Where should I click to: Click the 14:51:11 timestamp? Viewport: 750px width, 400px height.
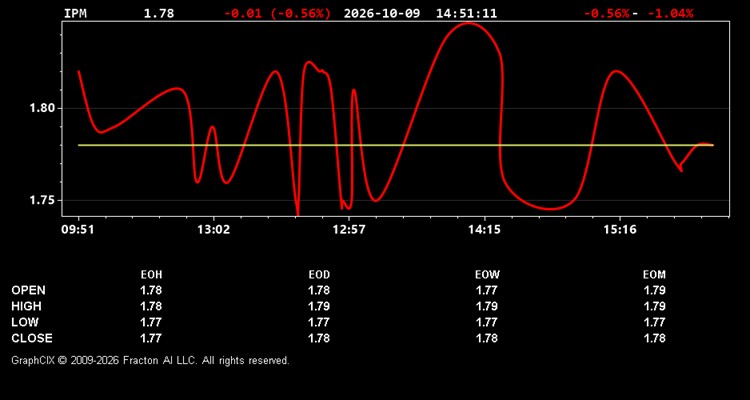[x=466, y=13]
